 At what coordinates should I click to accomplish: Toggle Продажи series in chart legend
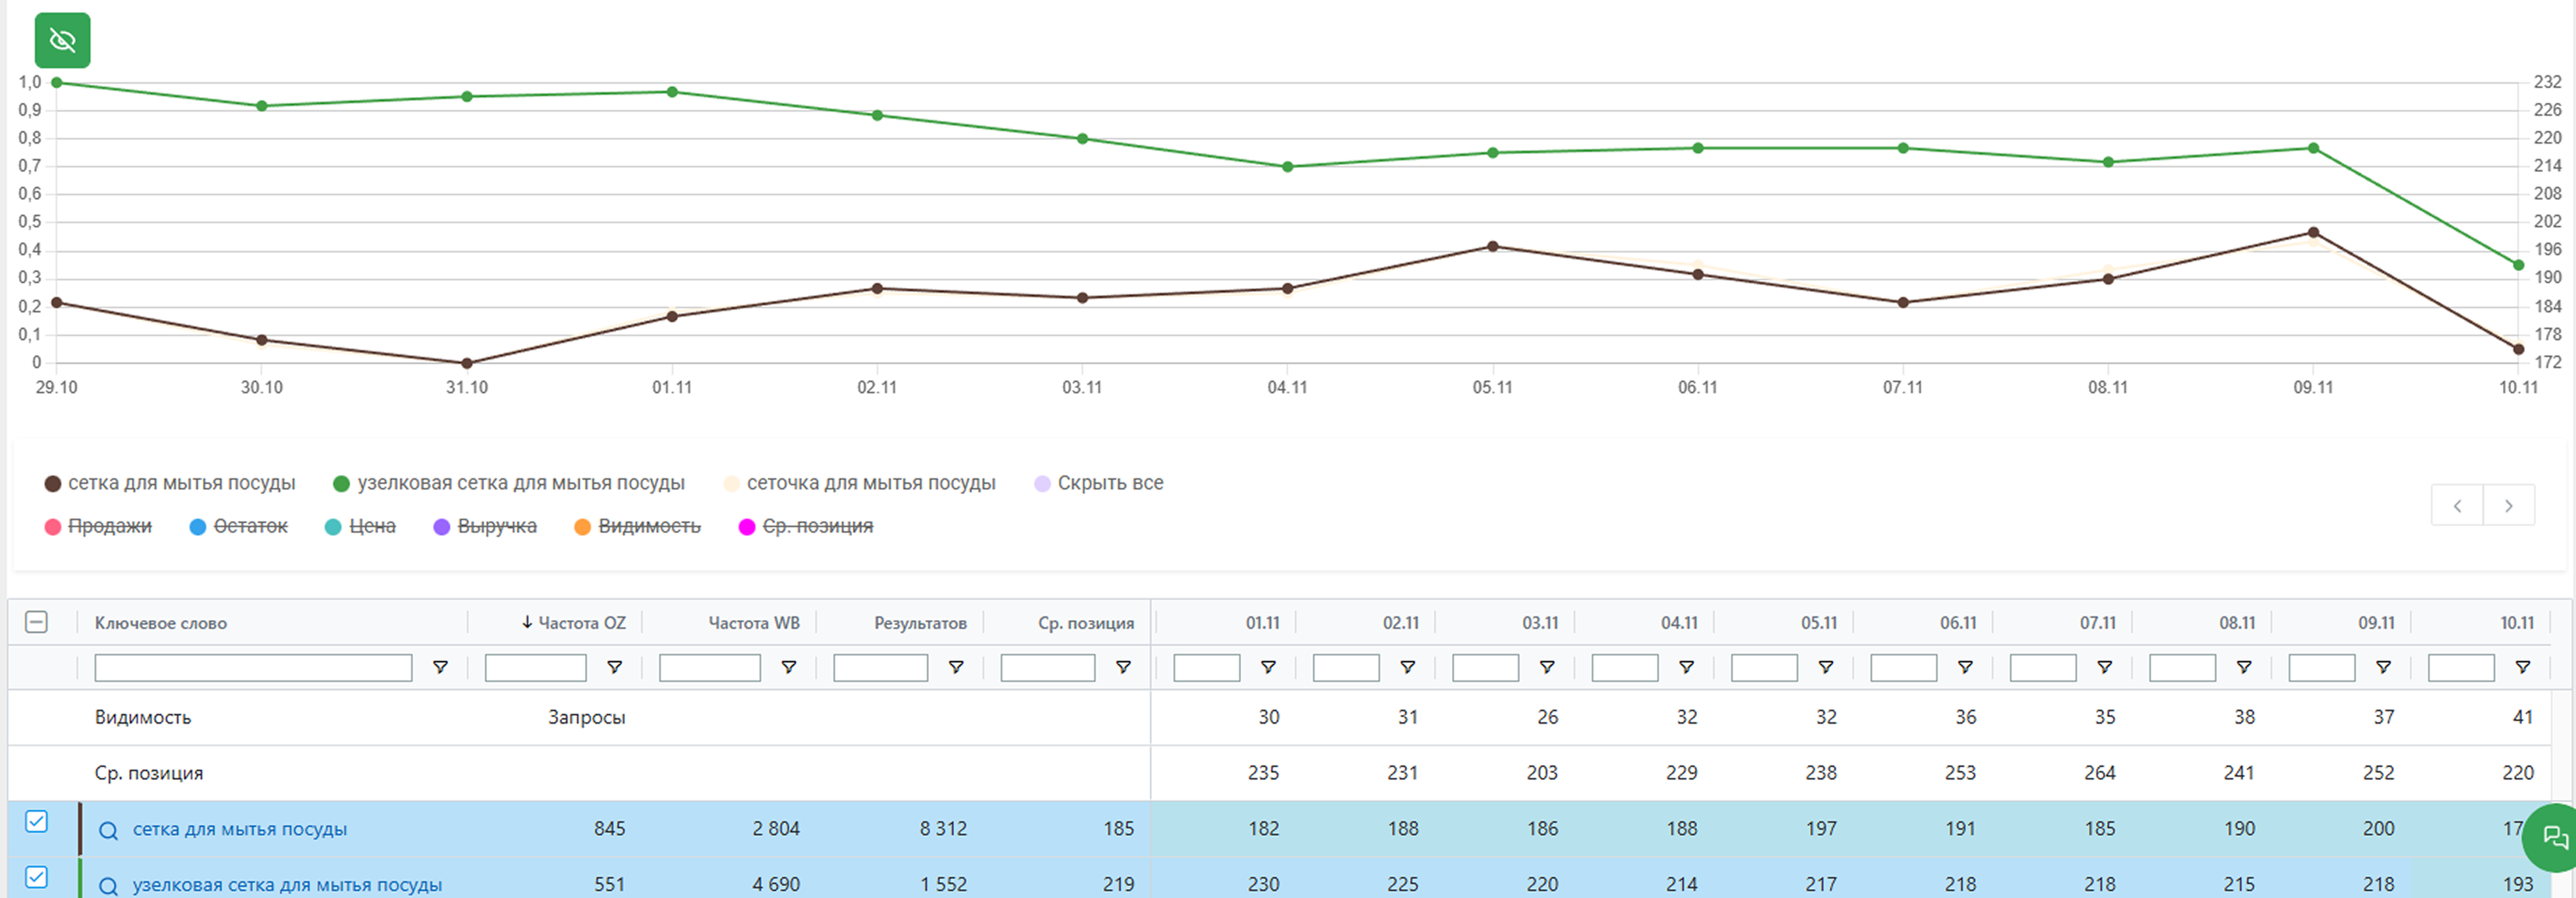109,526
